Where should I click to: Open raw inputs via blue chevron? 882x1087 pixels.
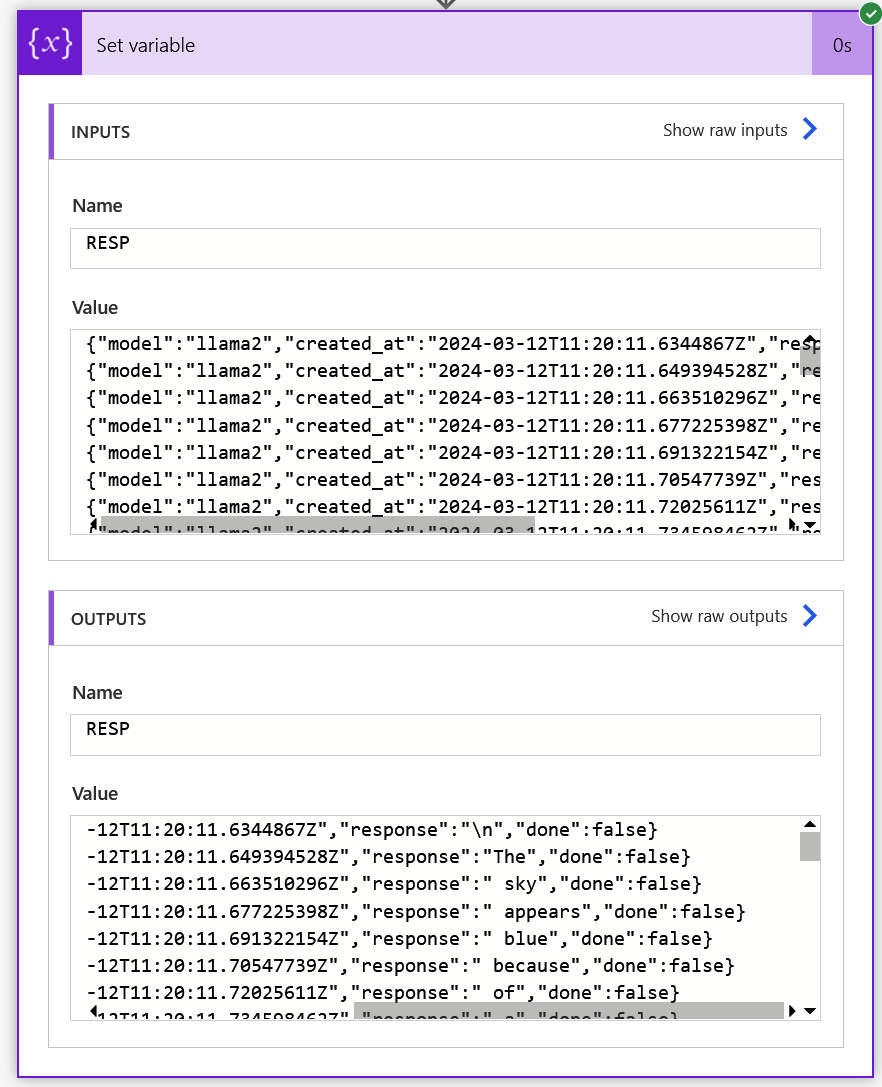click(809, 129)
